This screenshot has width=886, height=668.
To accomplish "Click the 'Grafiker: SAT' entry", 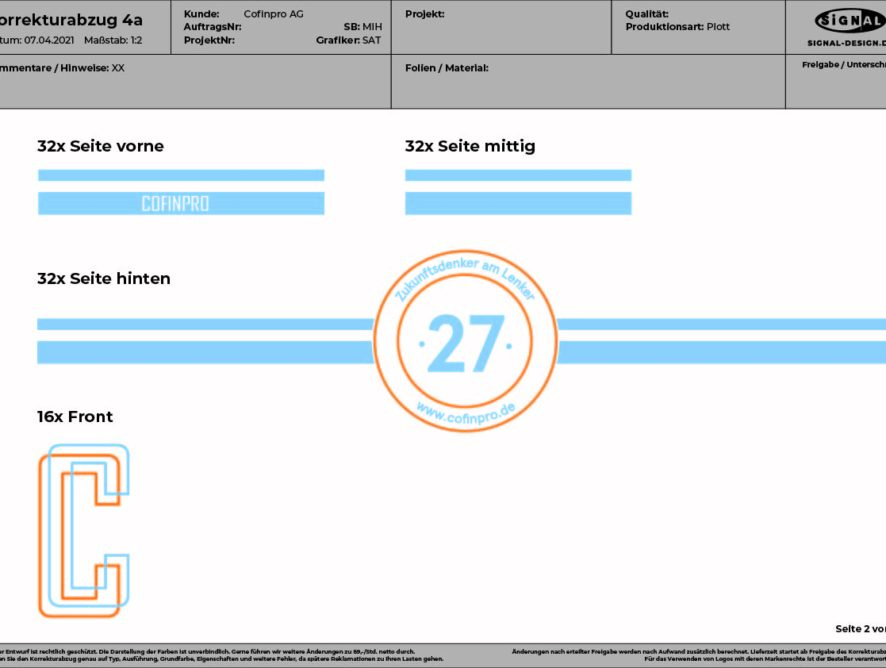I will [349, 40].
